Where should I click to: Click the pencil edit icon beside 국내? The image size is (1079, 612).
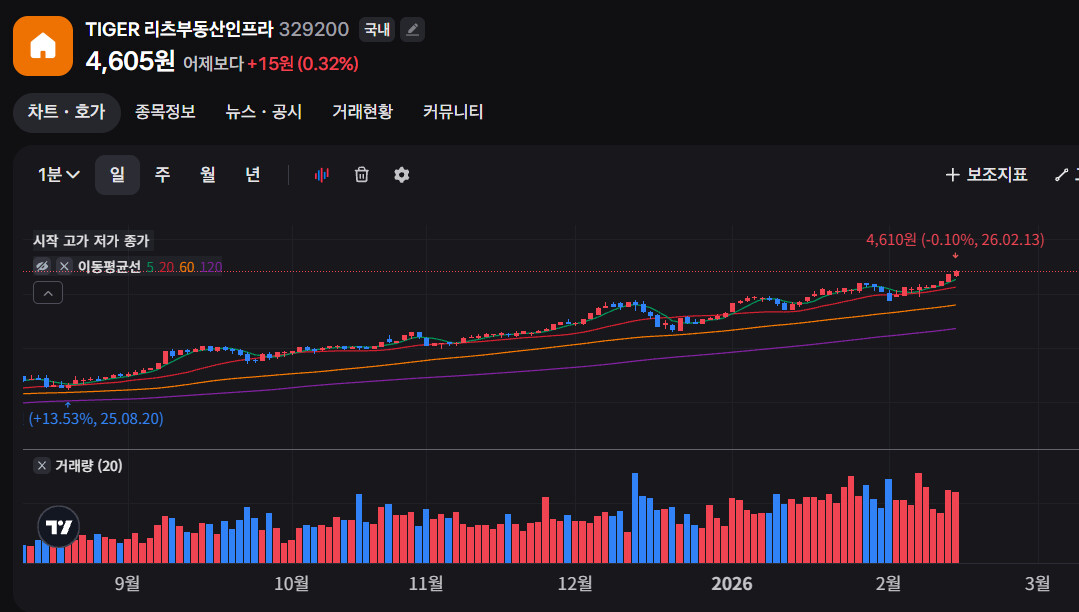(412, 30)
